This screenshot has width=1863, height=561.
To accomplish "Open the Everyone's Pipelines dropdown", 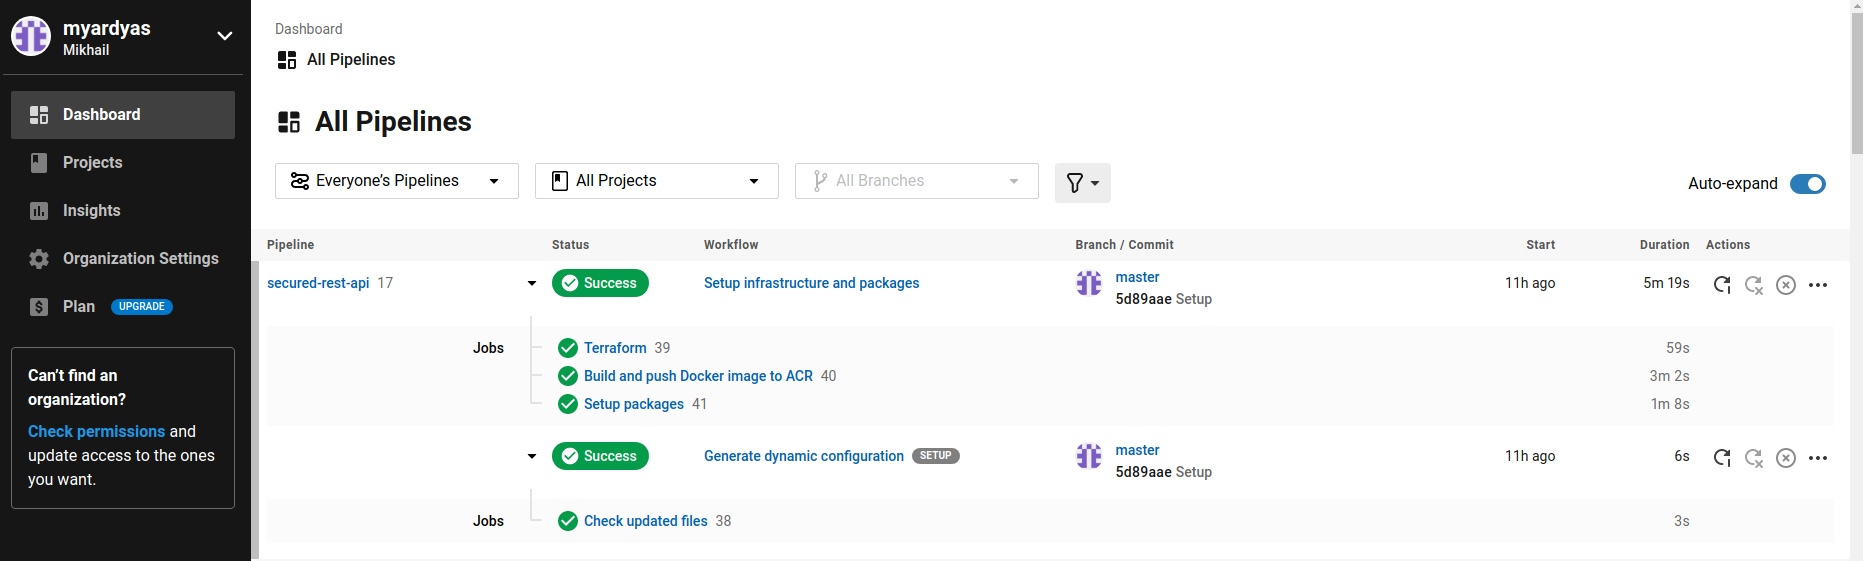I will 396,181.
